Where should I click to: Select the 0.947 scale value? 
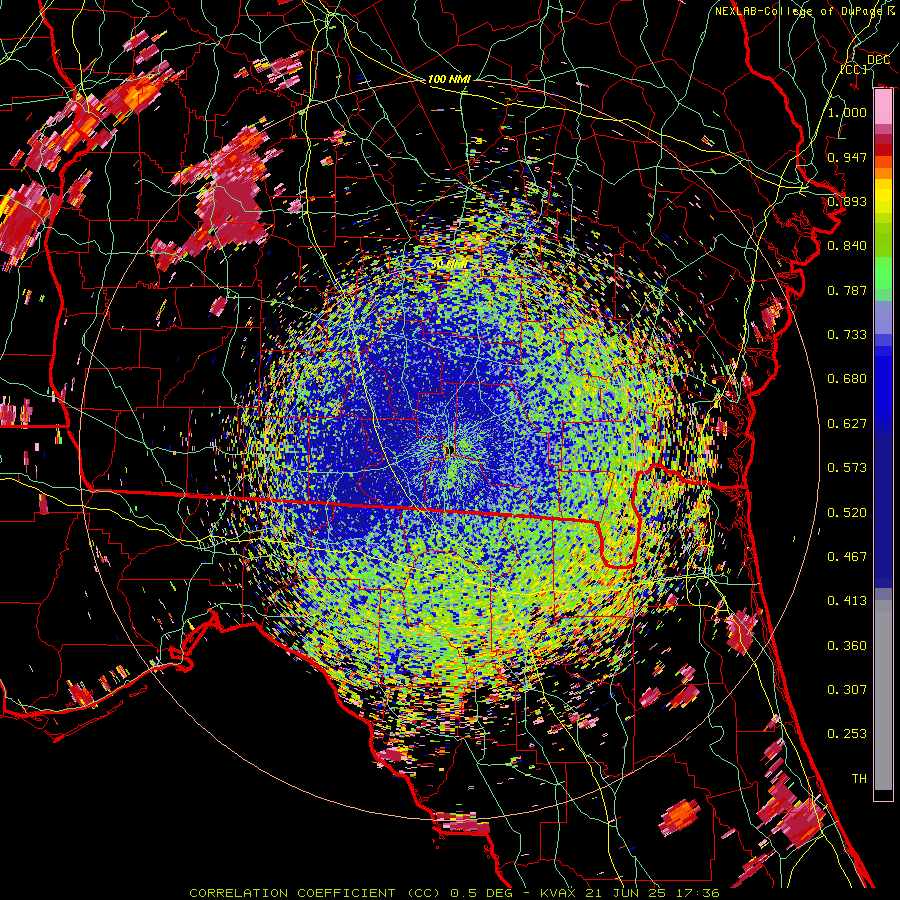(x=847, y=157)
